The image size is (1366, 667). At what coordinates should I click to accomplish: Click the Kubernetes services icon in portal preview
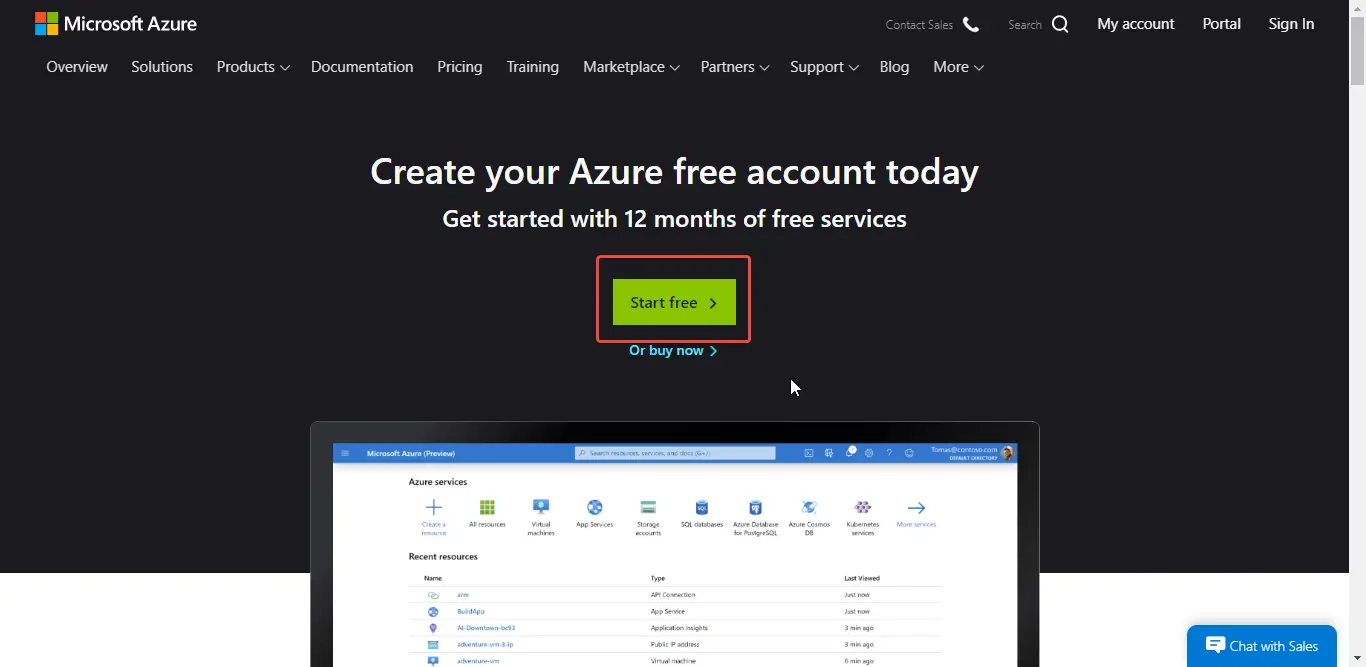click(x=863, y=507)
